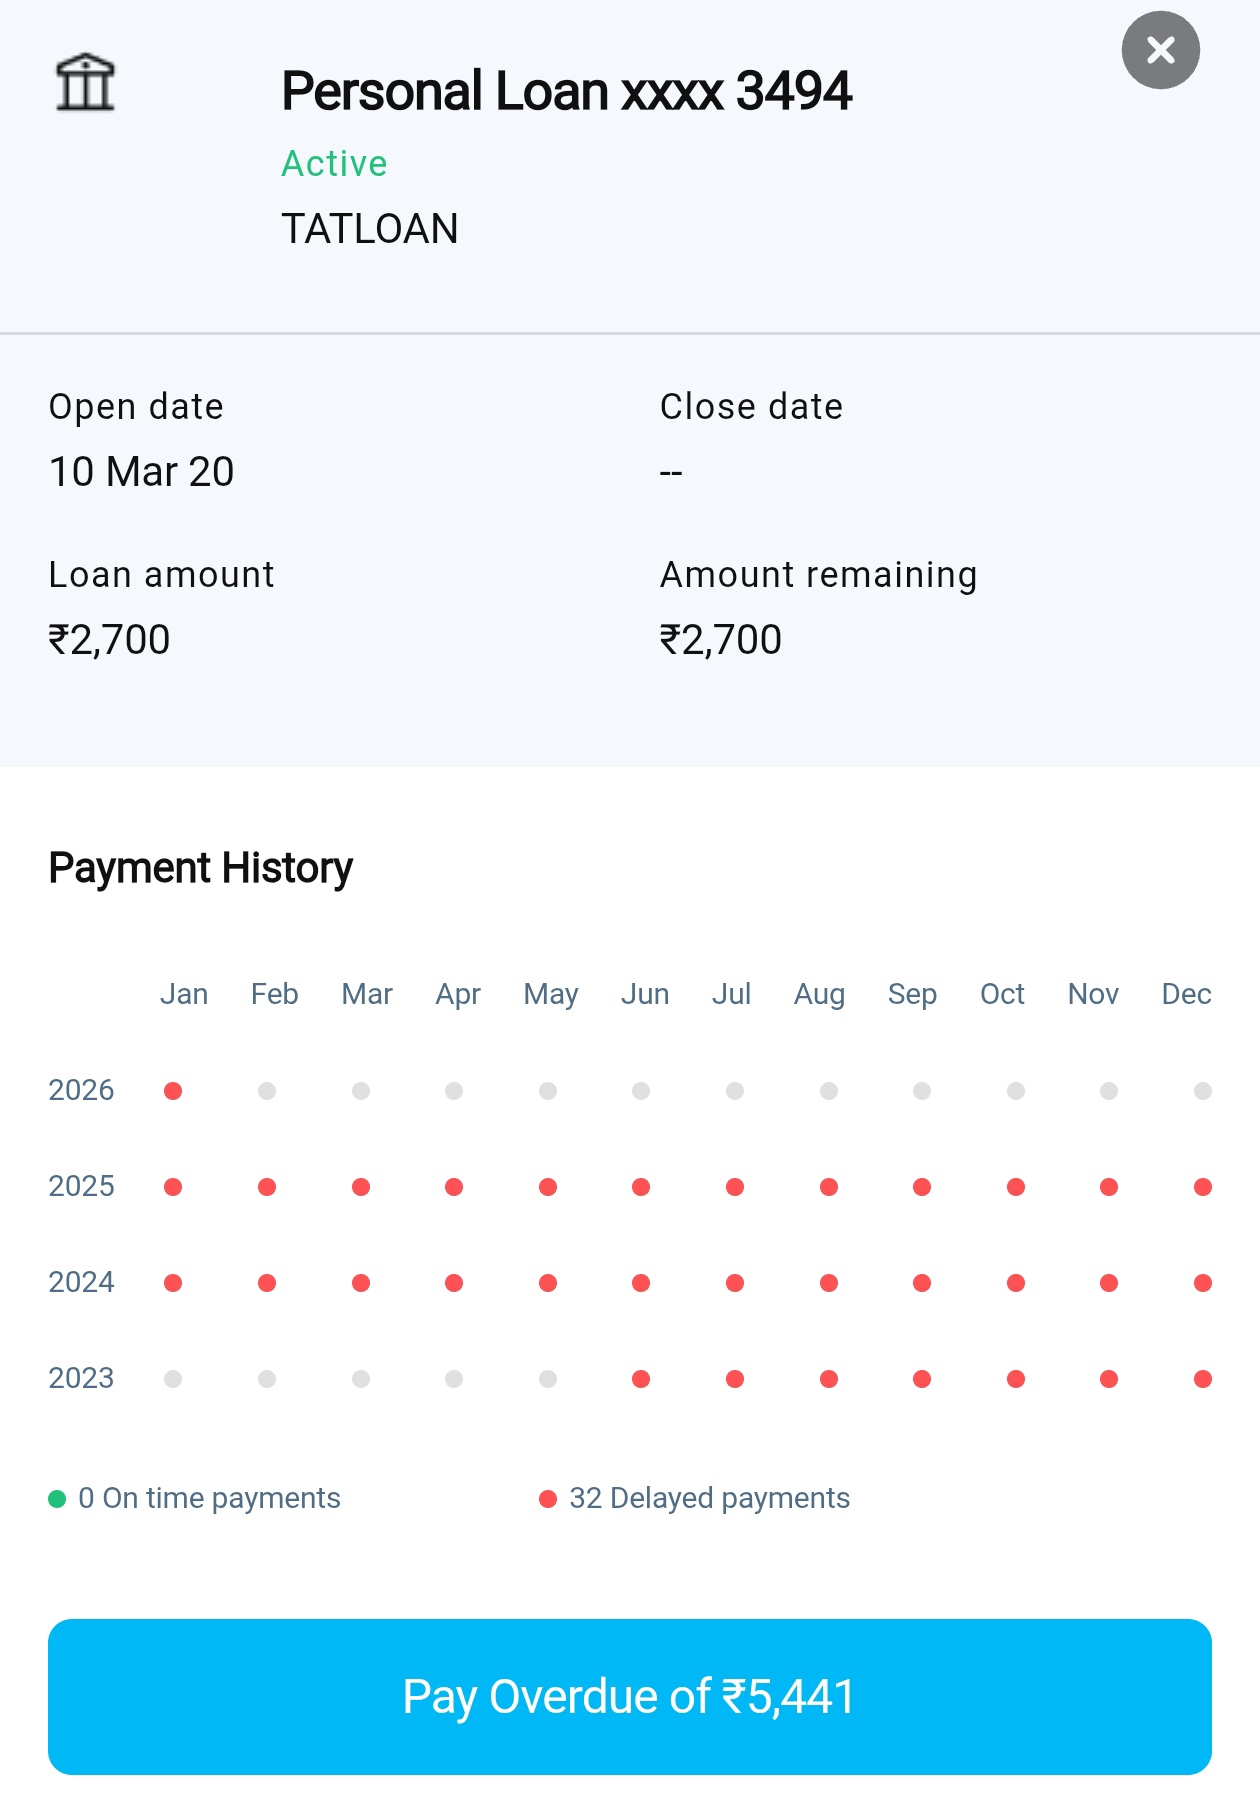
Task: Click the 32 Delayed payments label
Action: (709, 1498)
